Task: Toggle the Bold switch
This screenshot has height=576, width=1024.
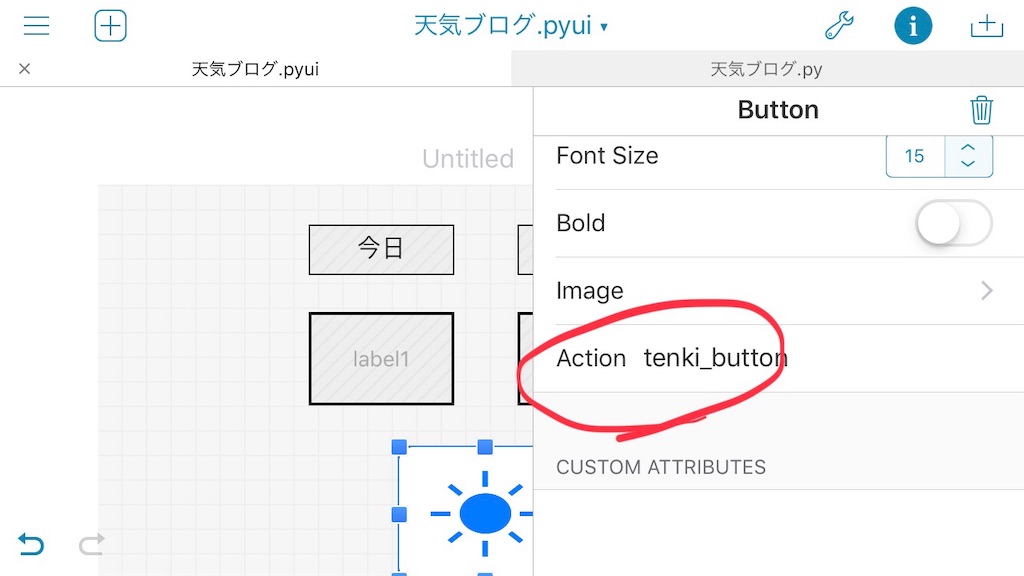Action: pos(953,223)
